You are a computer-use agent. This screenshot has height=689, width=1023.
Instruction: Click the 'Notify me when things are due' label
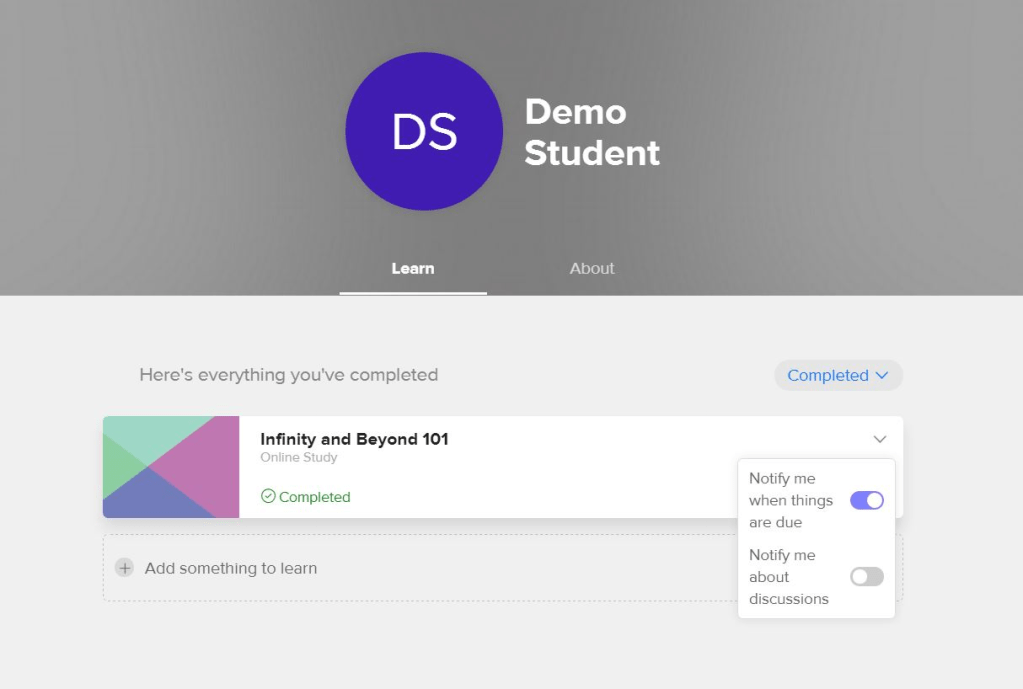(x=790, y=500)
